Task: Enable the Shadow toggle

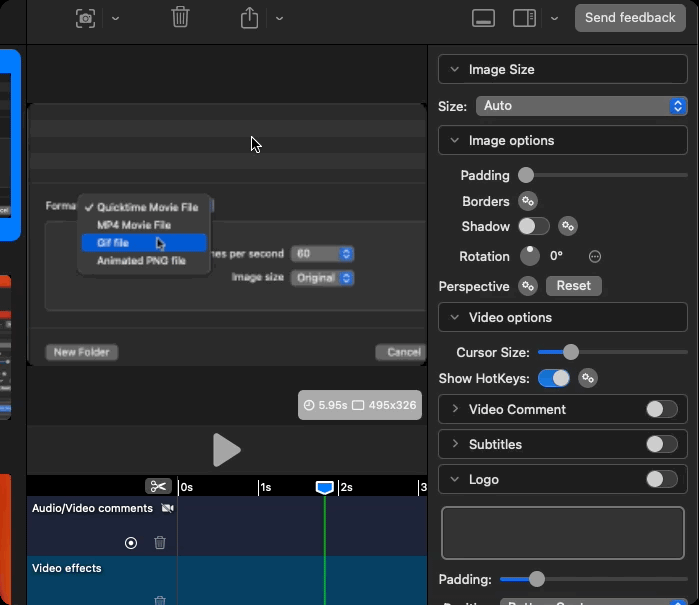Action: tap(533, 226)
